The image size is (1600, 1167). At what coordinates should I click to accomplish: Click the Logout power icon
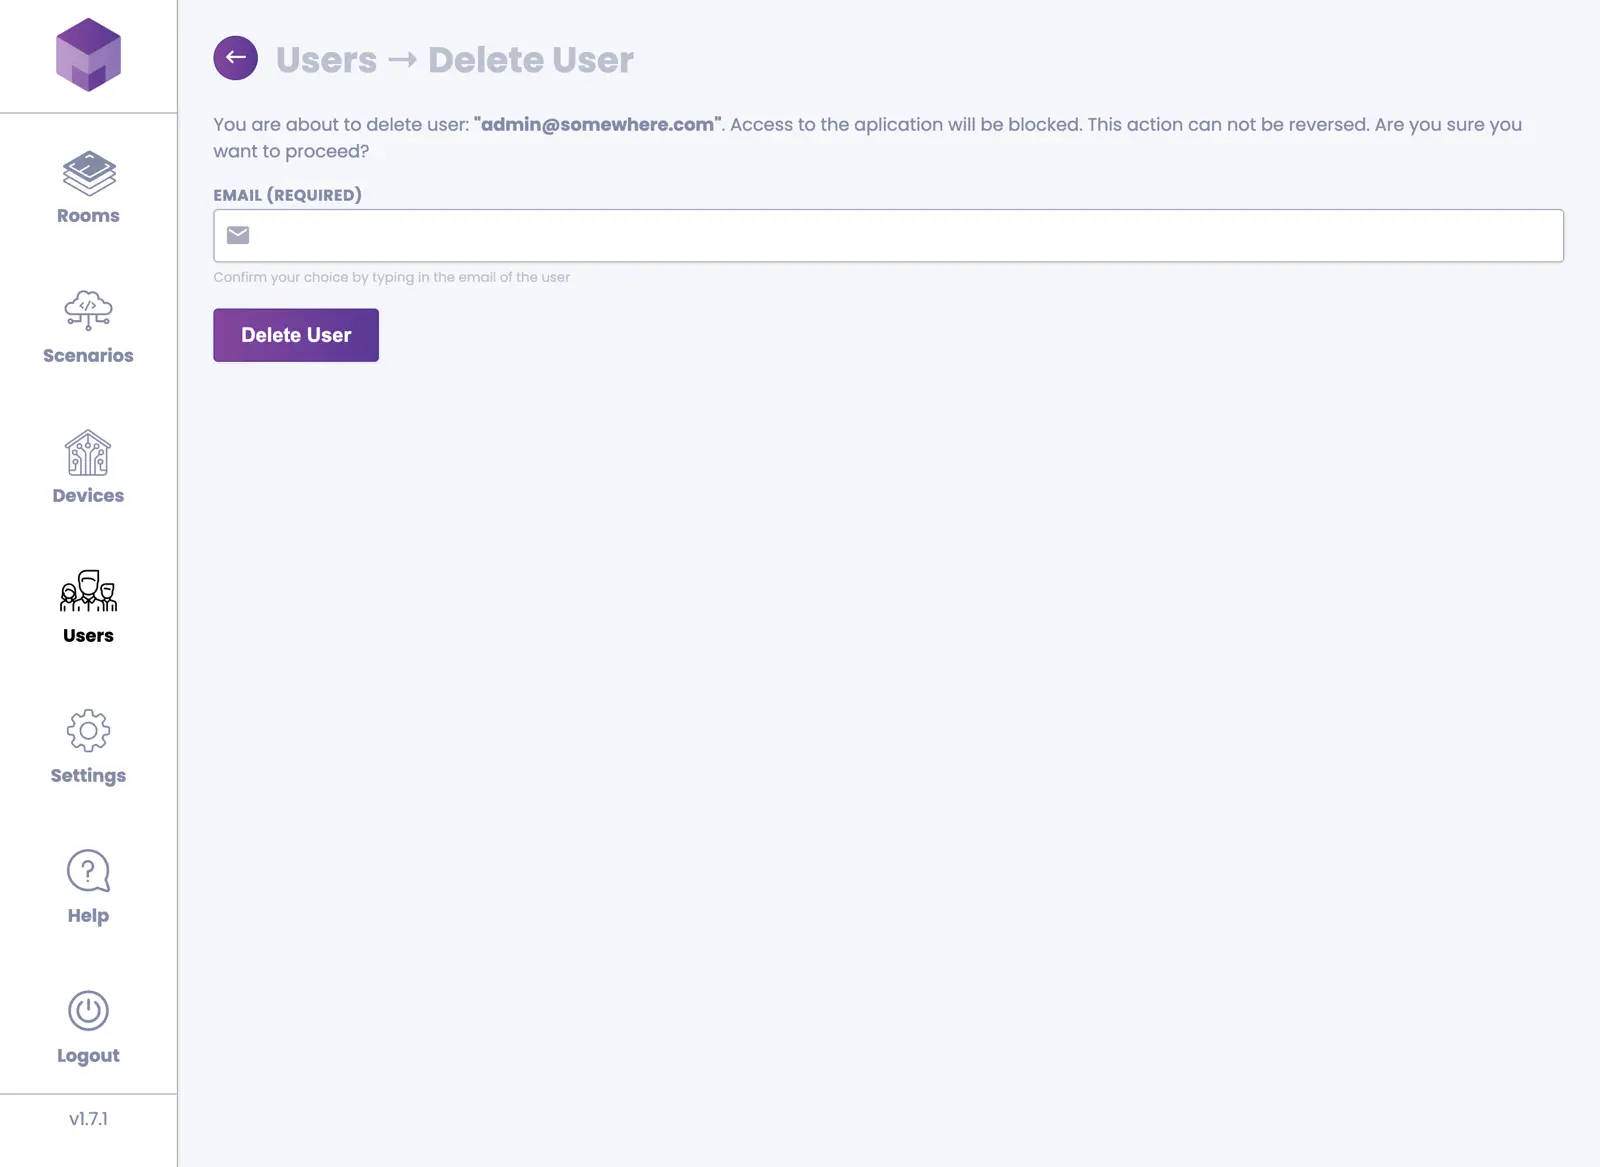(88, 1011)
